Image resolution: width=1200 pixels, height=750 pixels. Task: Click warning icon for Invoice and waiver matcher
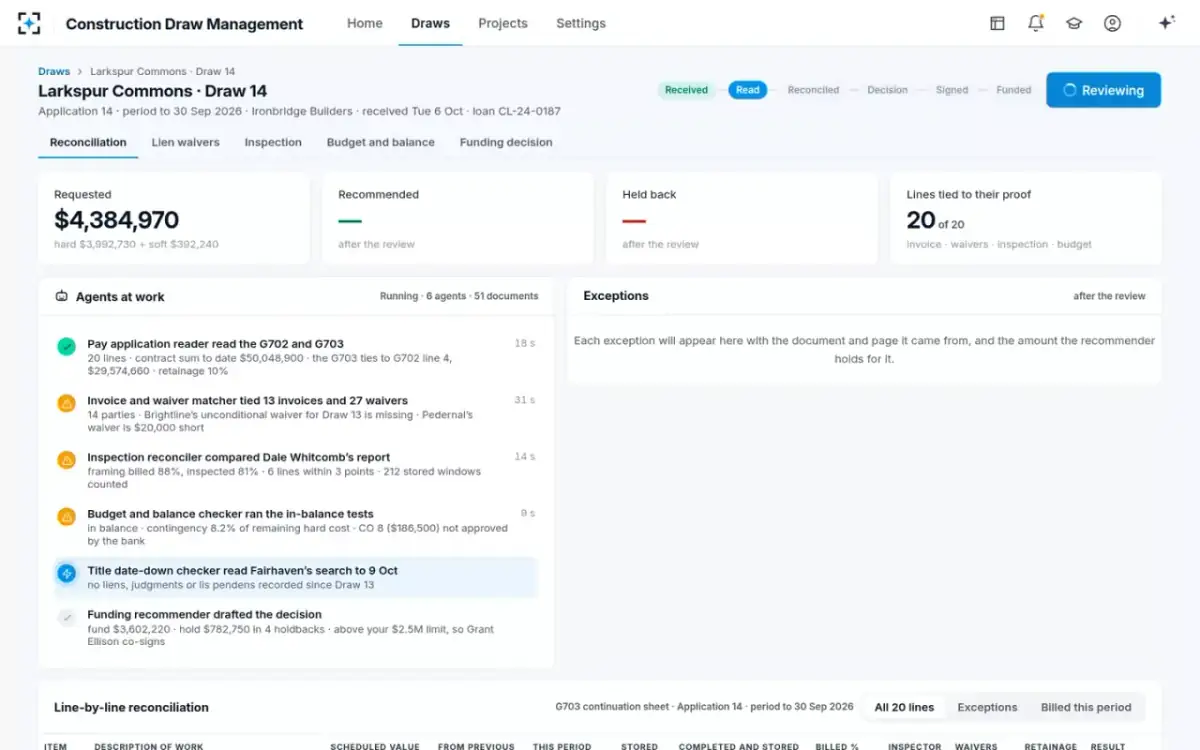(x=66, y=404)
